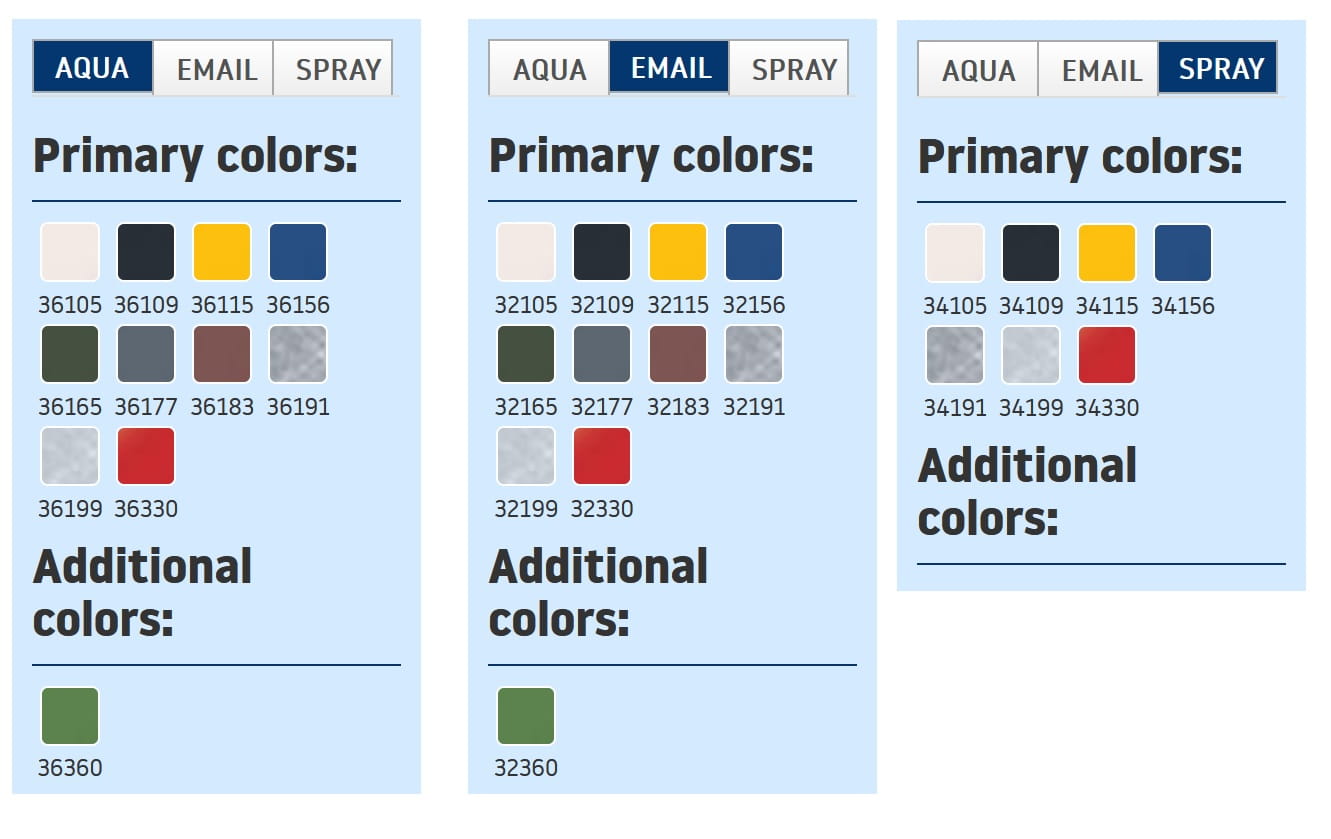Click the green additional color 36360
1331x839 pixels.
tap(70, 716)
